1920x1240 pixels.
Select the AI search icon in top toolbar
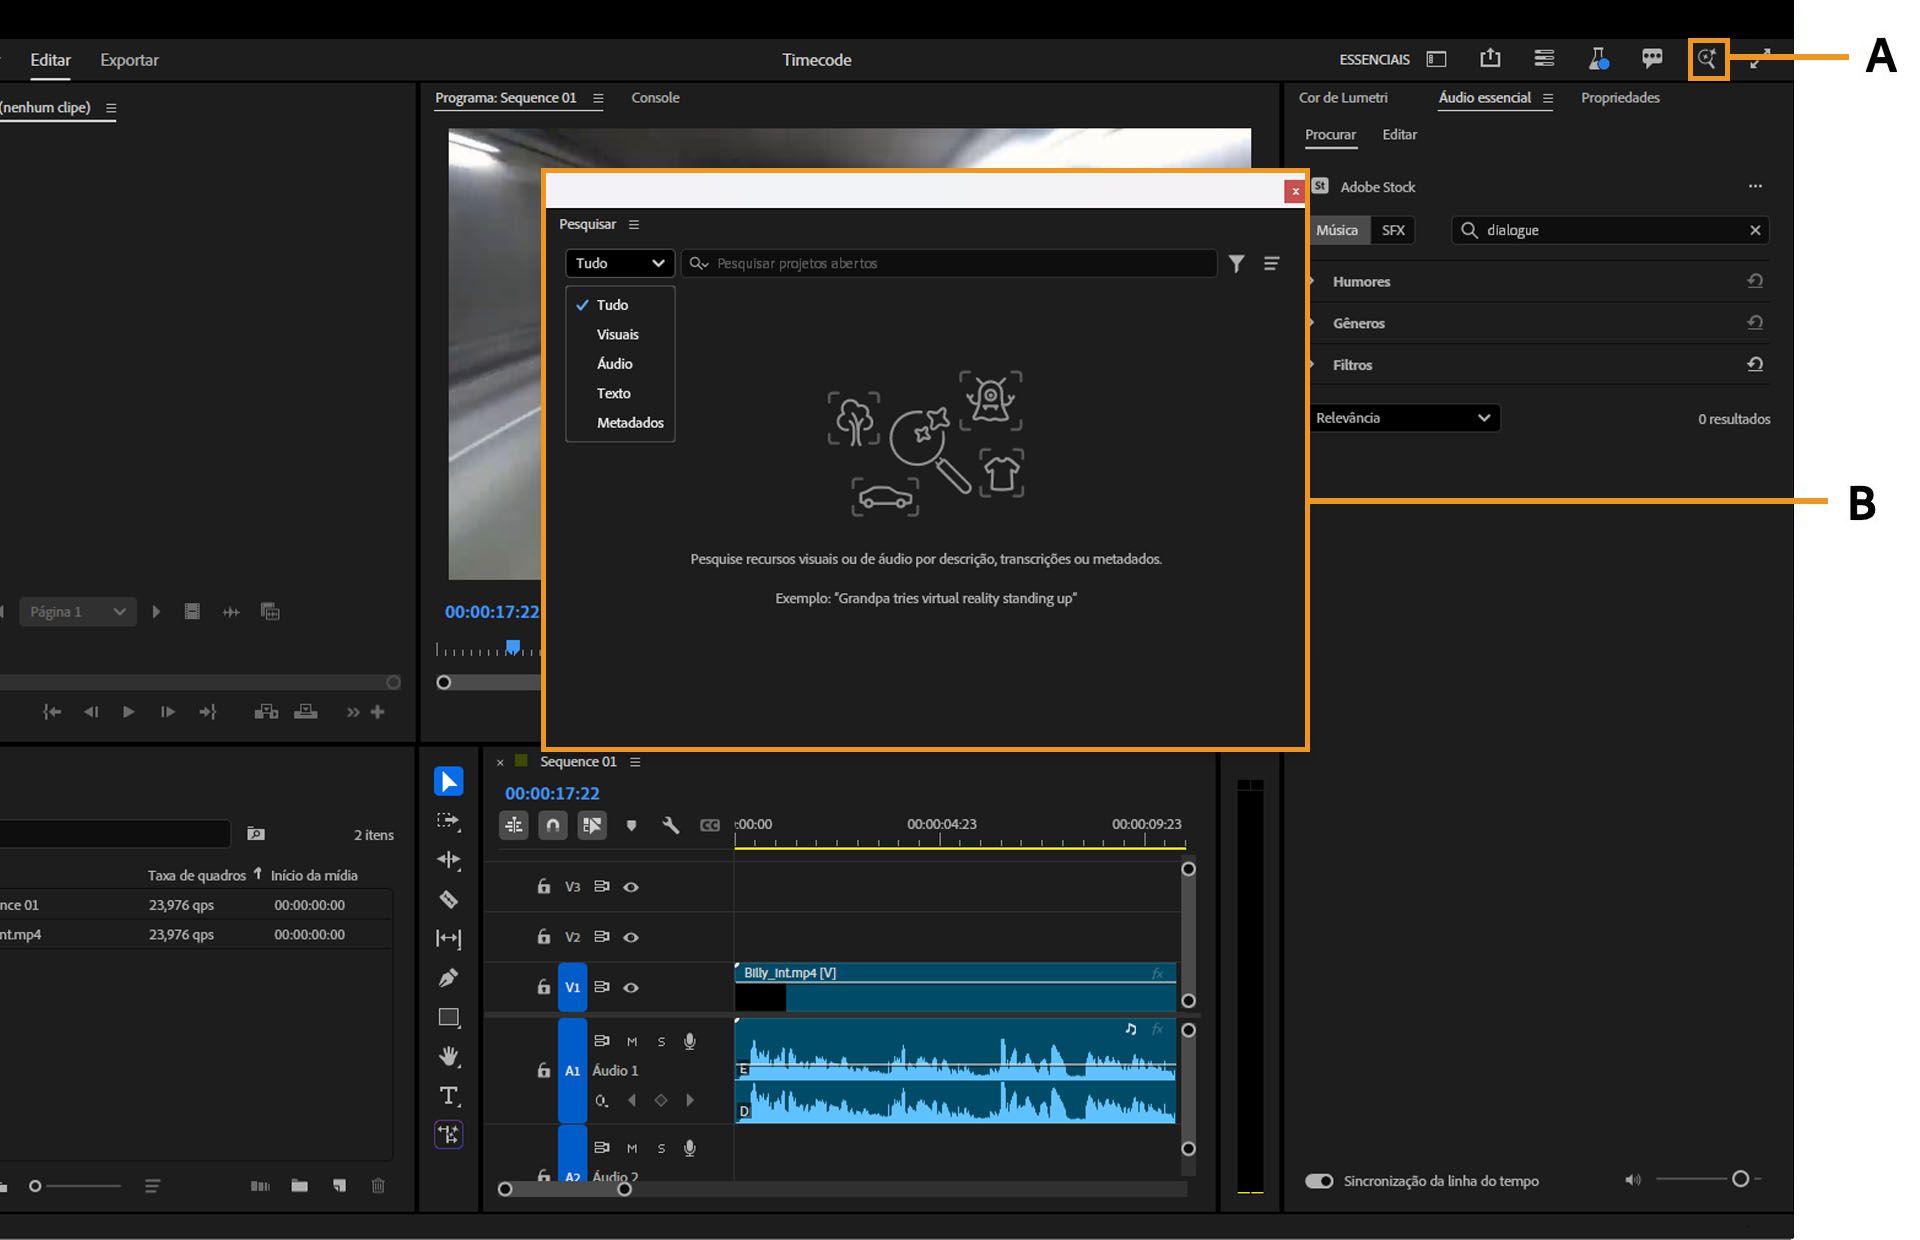1708,59
